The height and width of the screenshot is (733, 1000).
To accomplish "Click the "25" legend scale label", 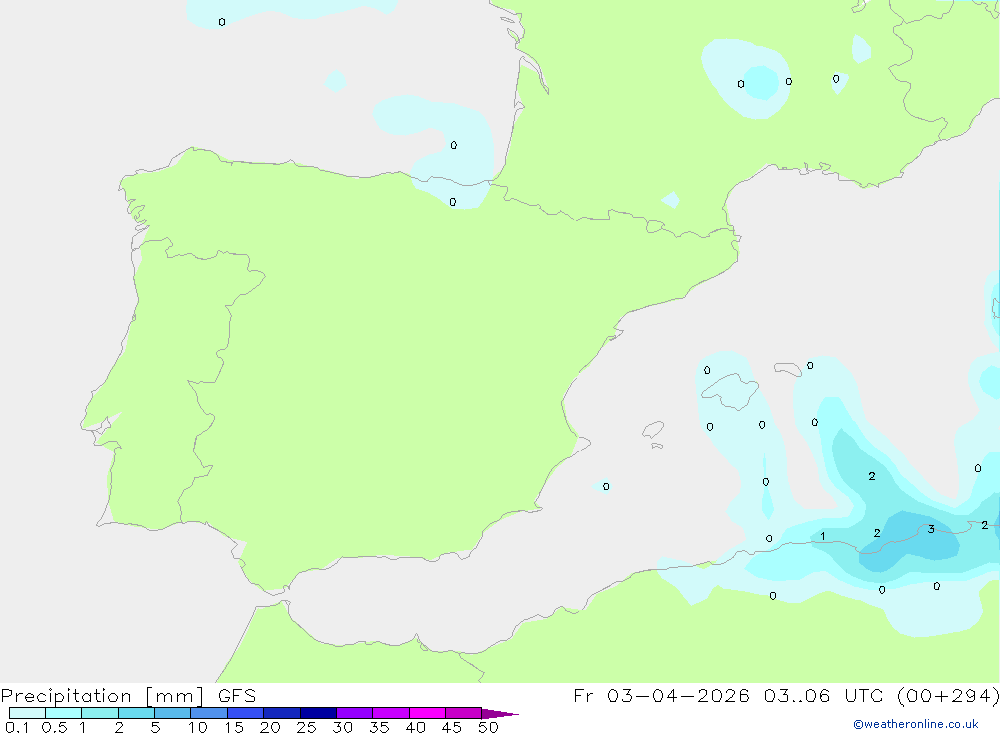I will point(306,727).
